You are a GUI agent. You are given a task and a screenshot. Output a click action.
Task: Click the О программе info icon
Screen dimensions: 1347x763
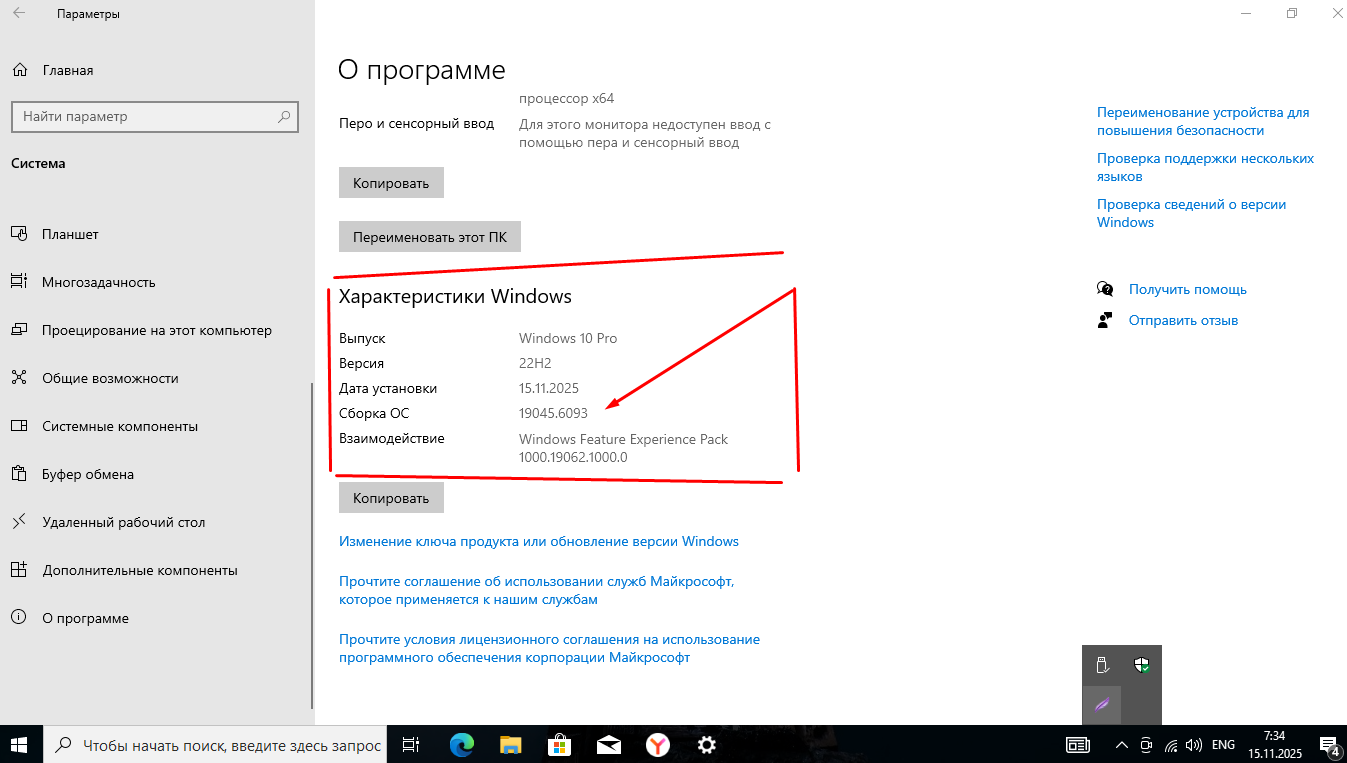coord(18,618)
